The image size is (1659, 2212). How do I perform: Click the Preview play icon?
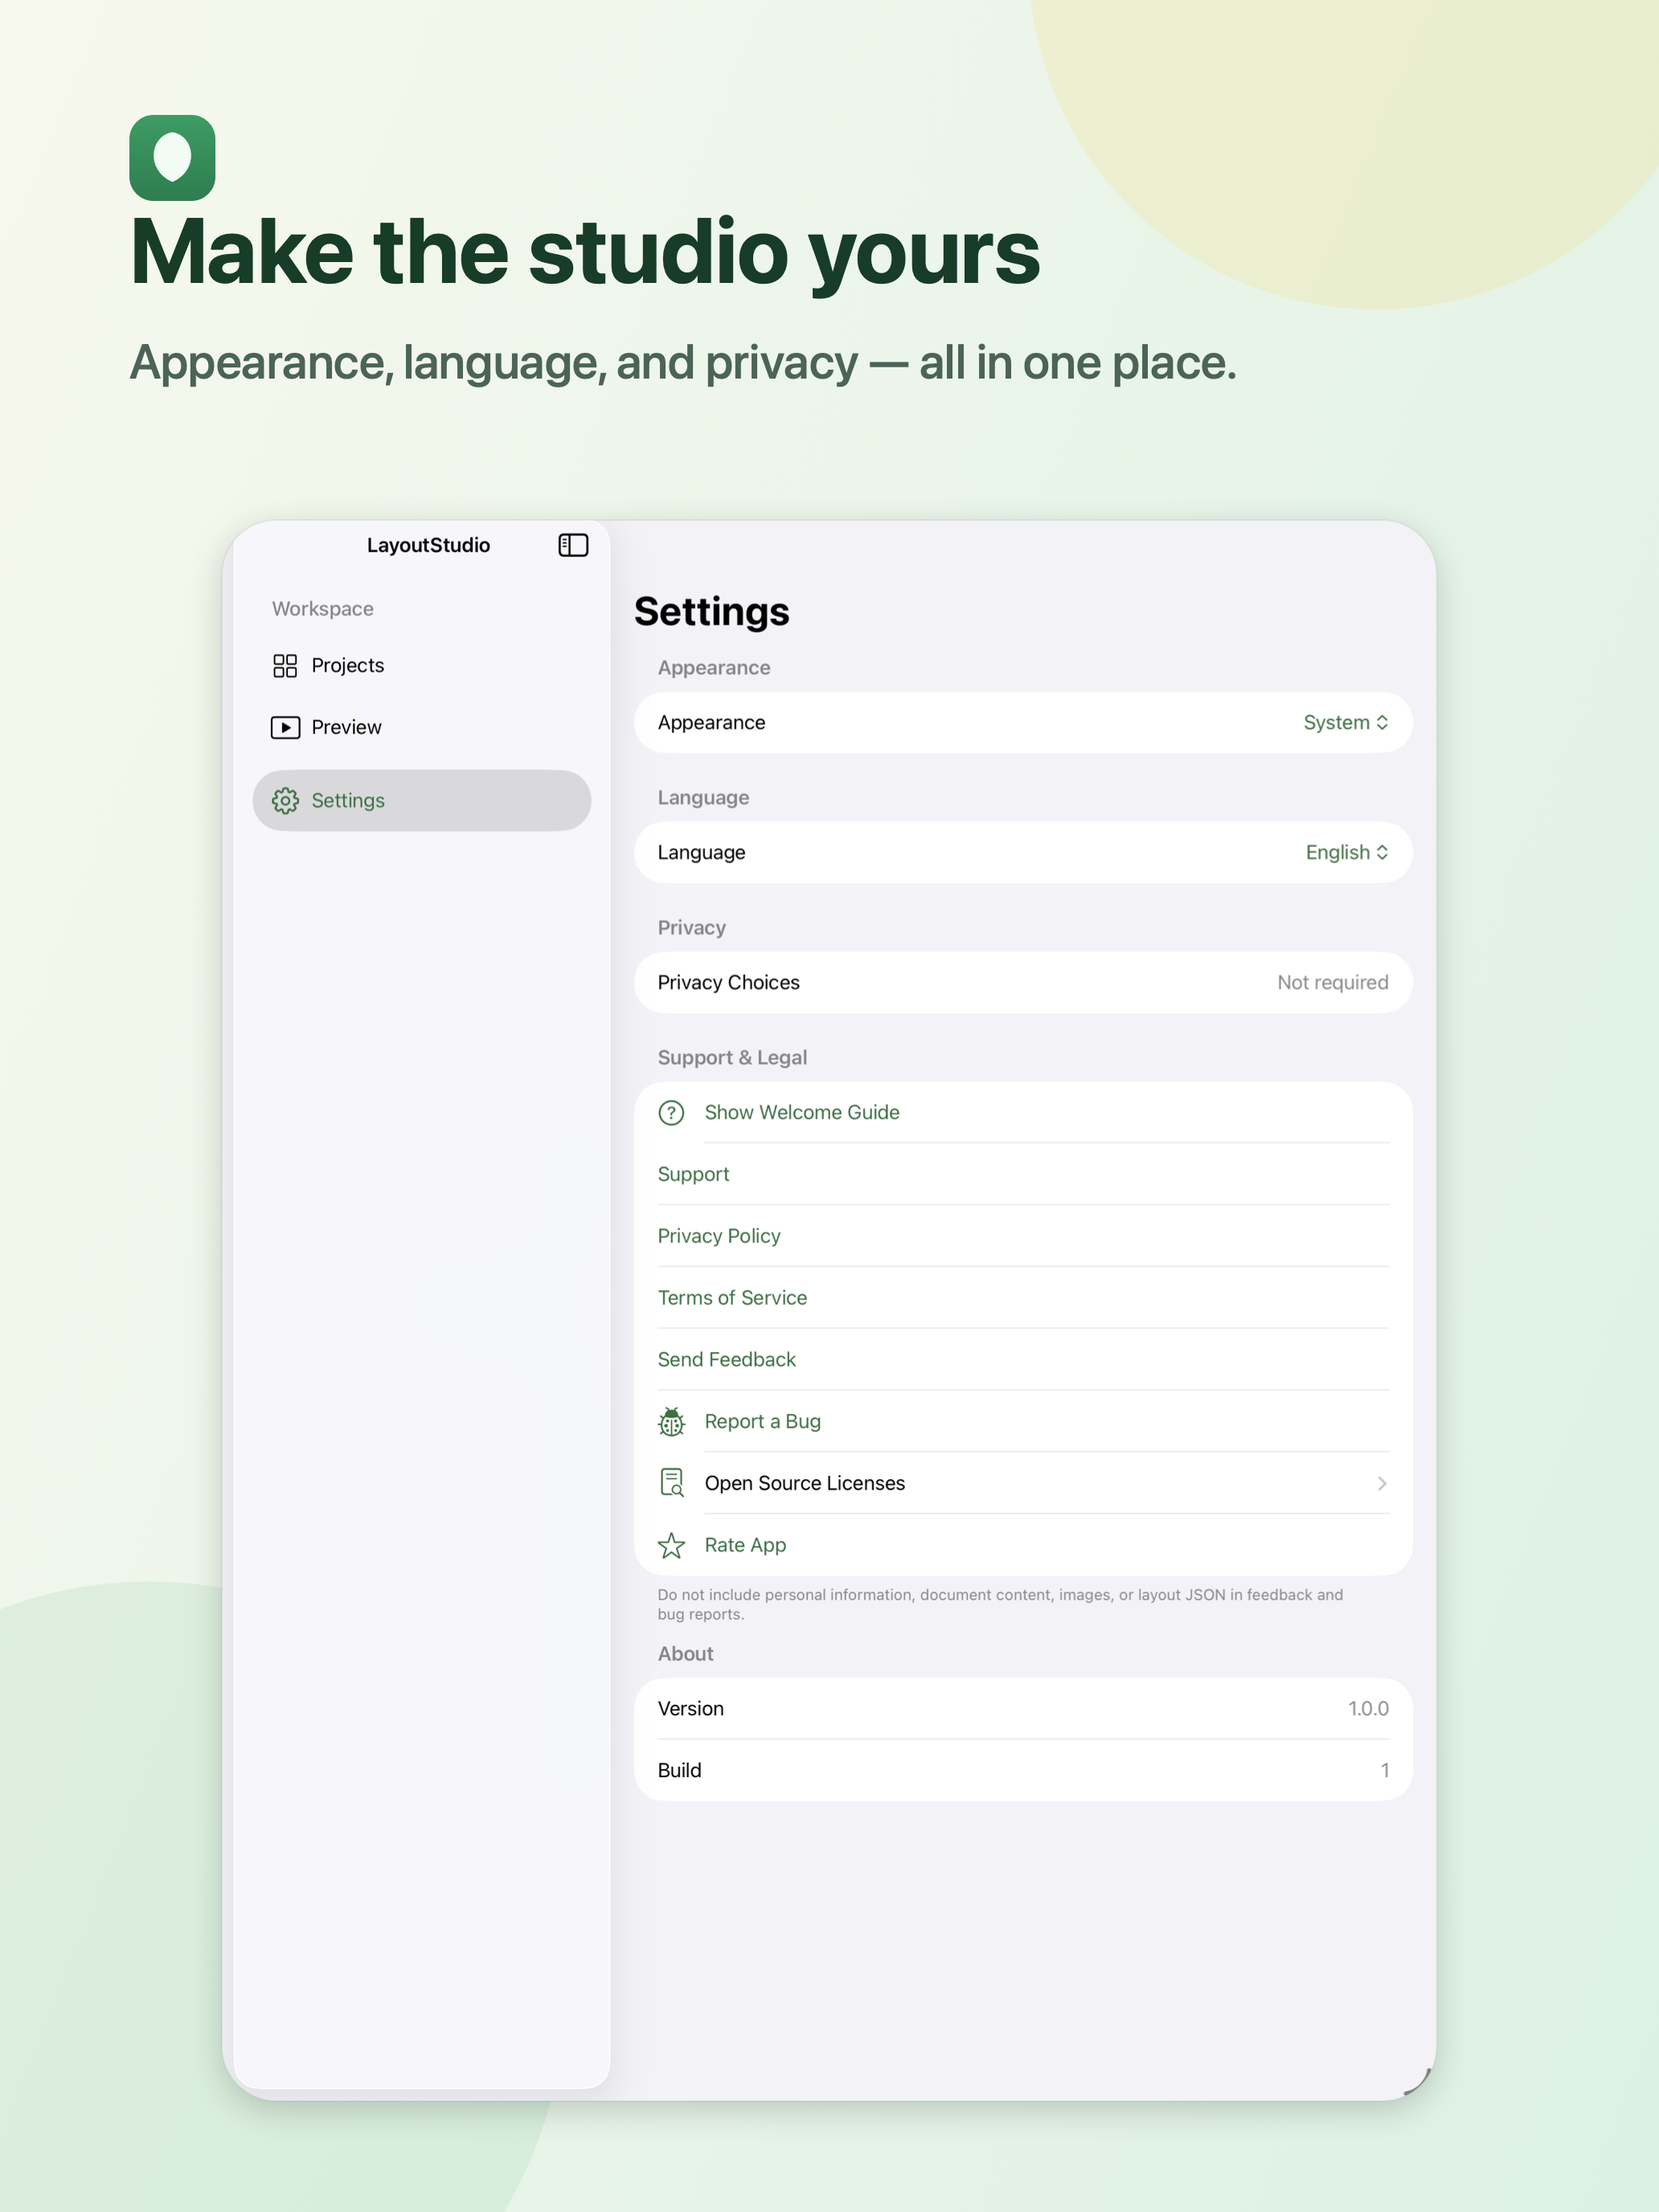click(x=285, y=728)
